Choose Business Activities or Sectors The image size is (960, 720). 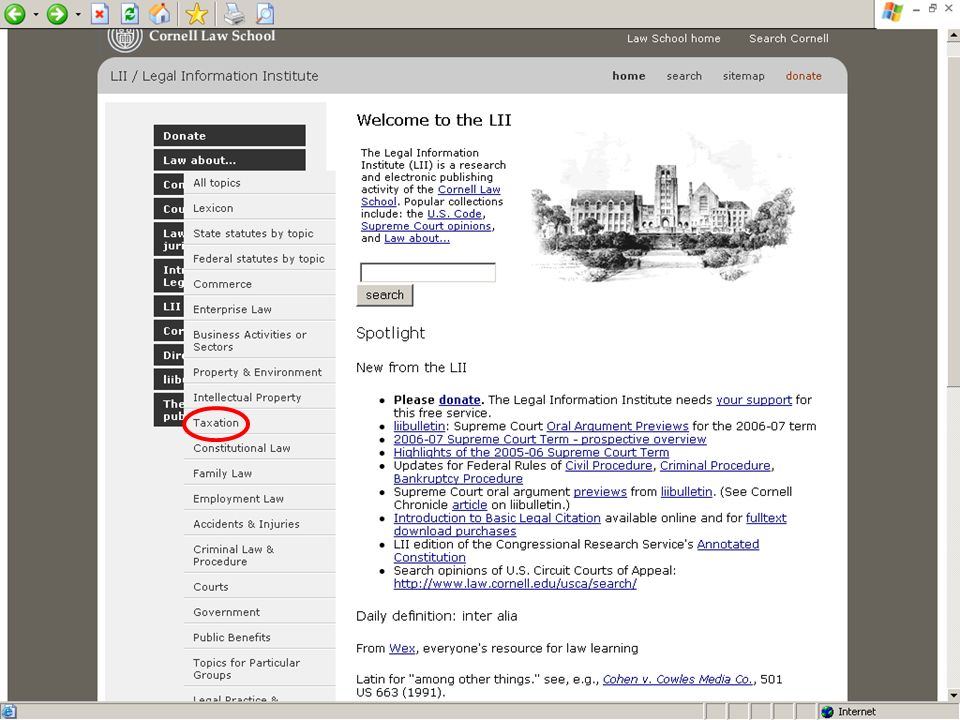point(260,340)
